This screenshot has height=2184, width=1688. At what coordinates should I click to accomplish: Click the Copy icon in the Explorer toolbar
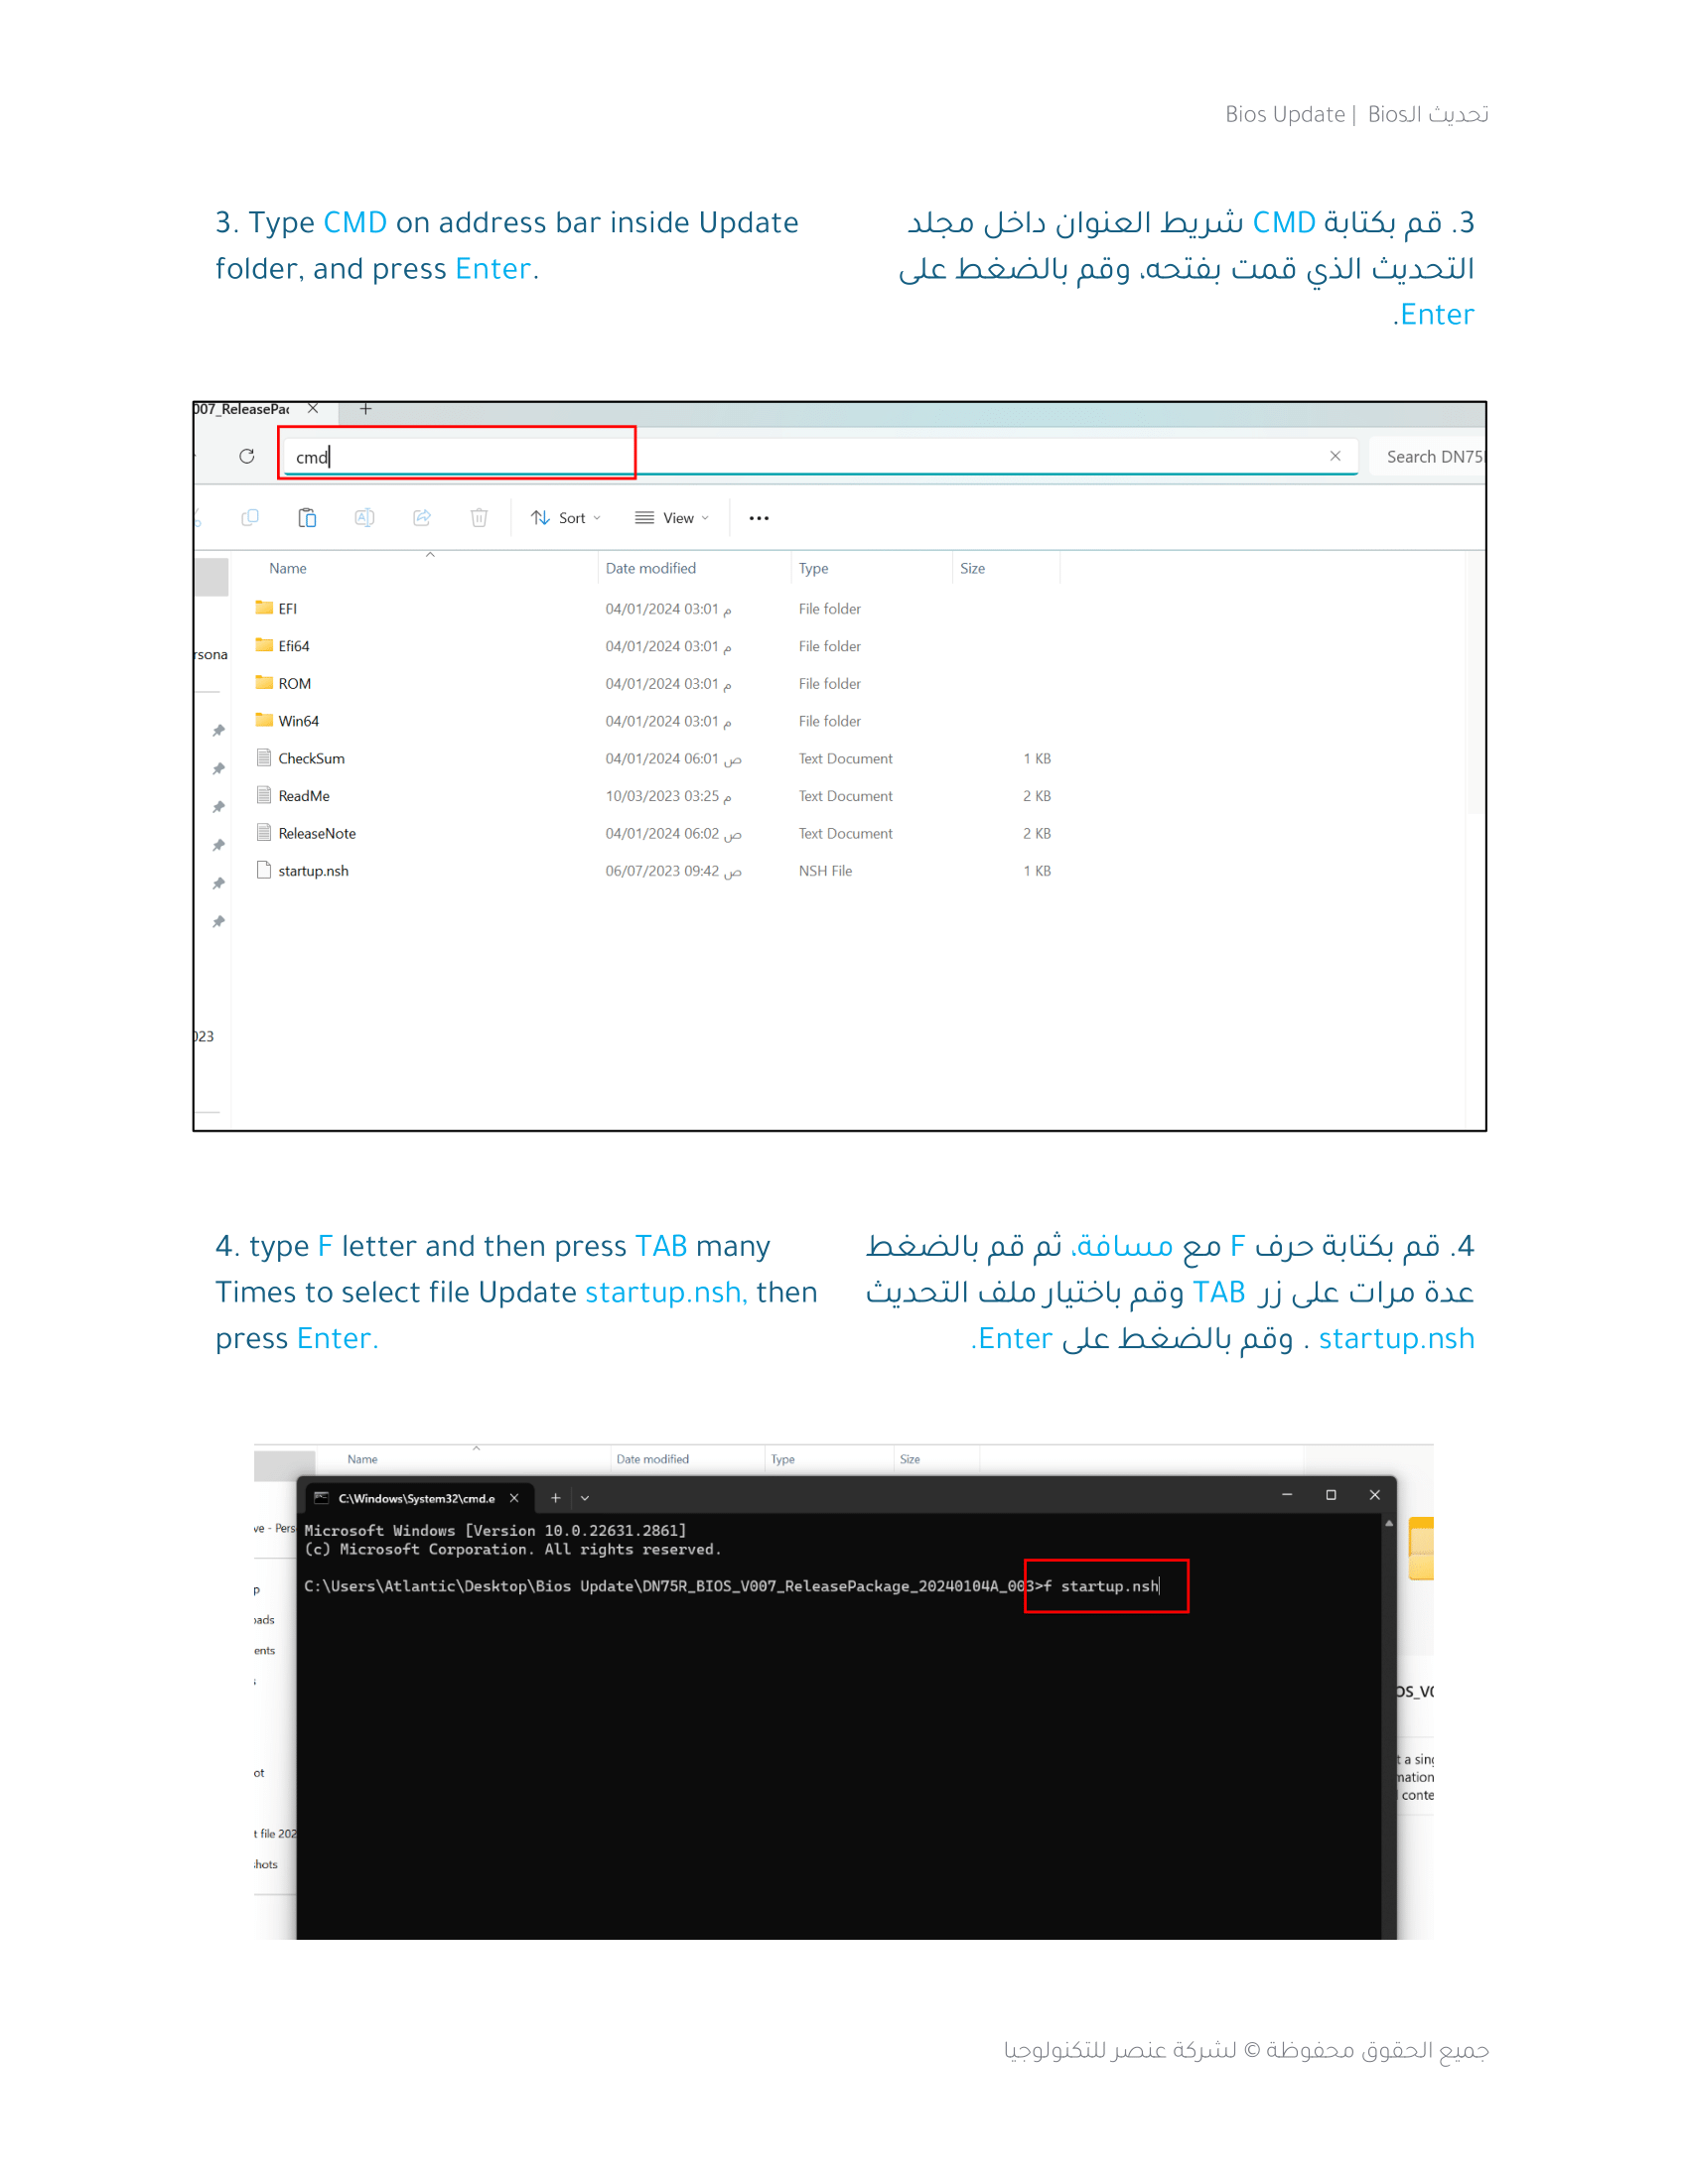pos(250,517)
